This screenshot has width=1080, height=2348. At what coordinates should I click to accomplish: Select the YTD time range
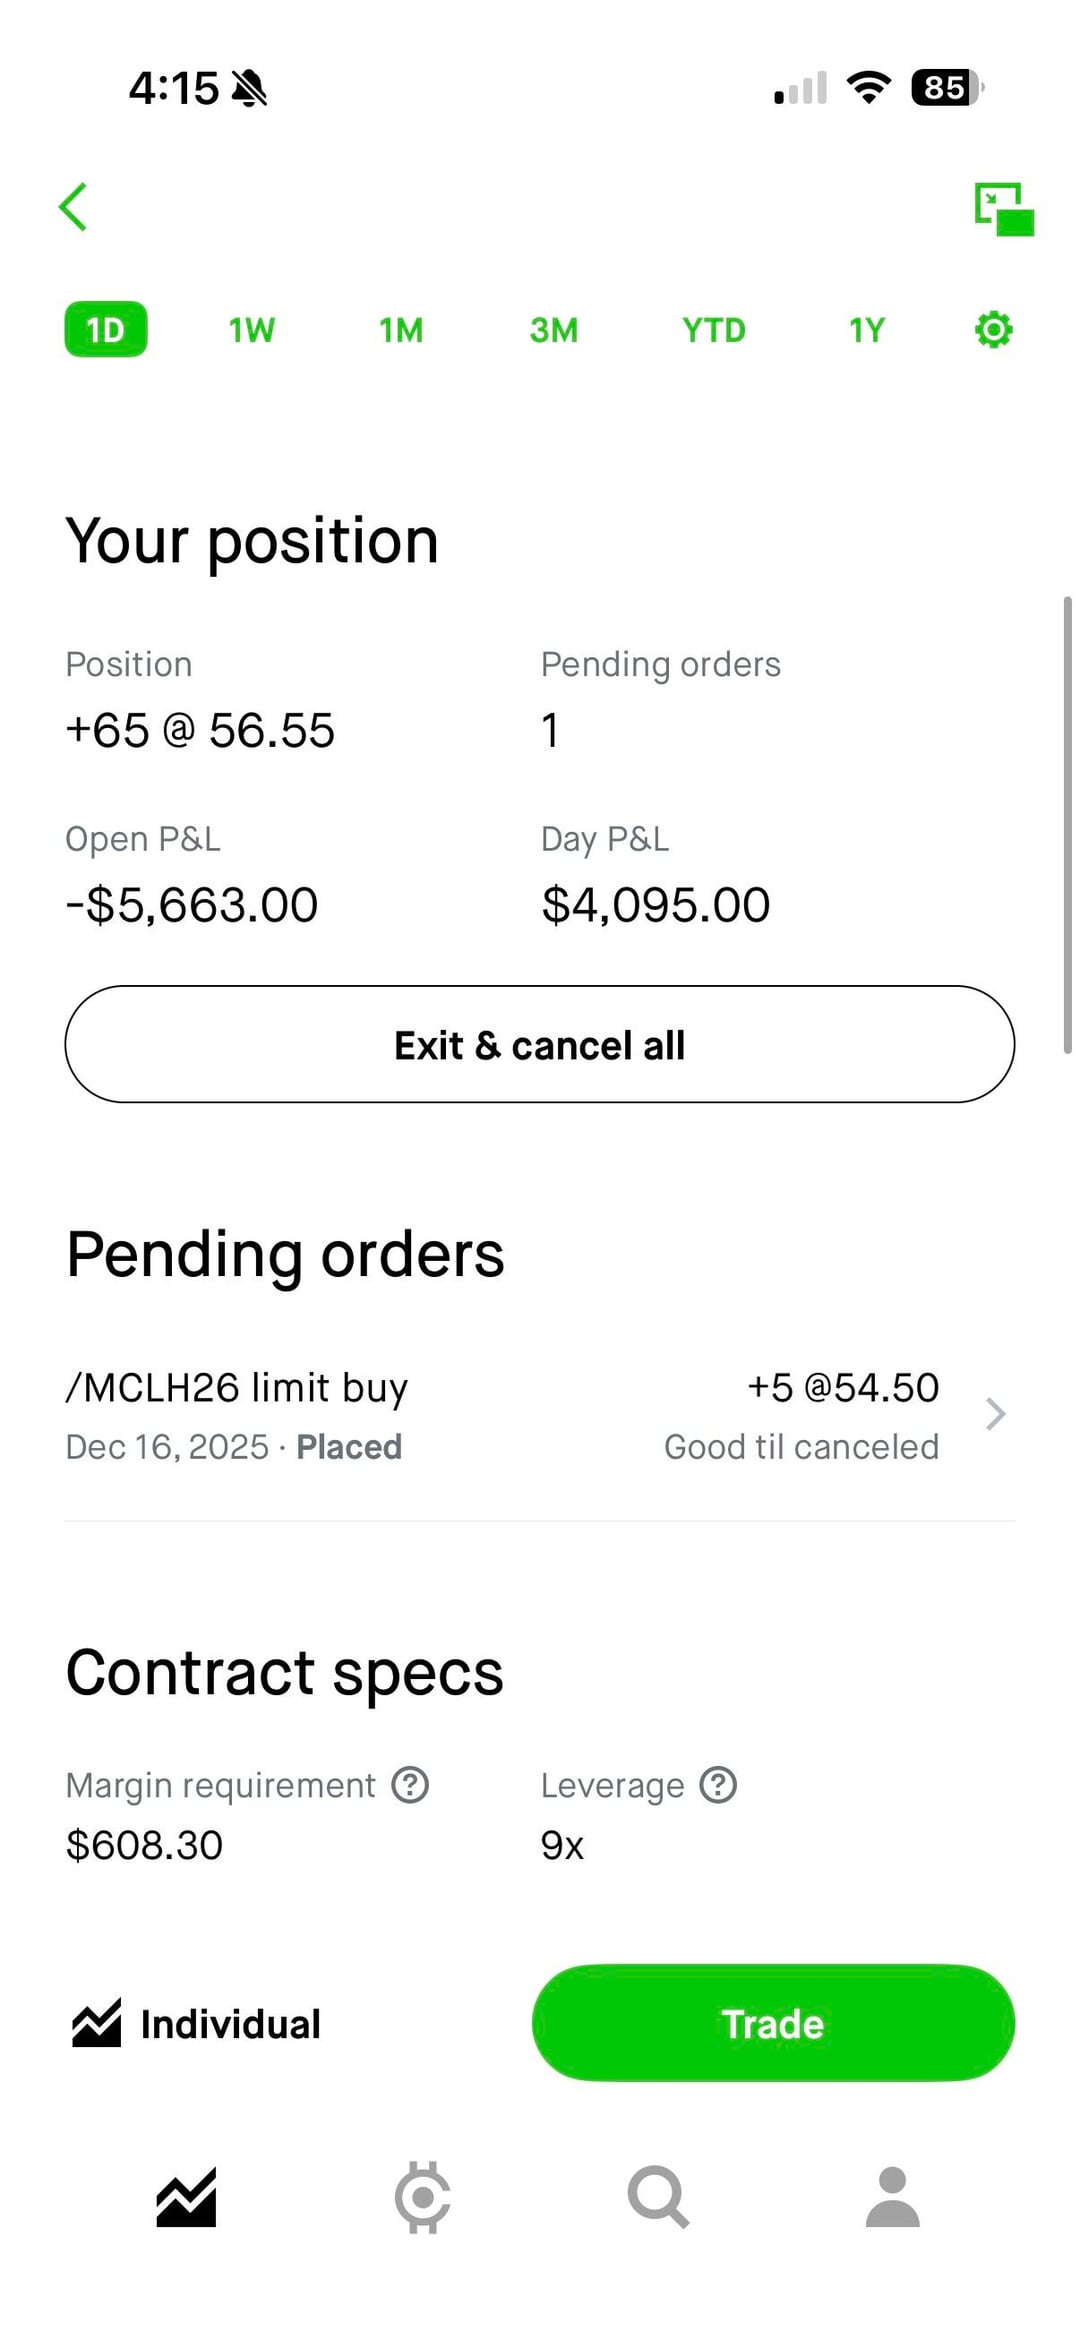pos(713,330)
